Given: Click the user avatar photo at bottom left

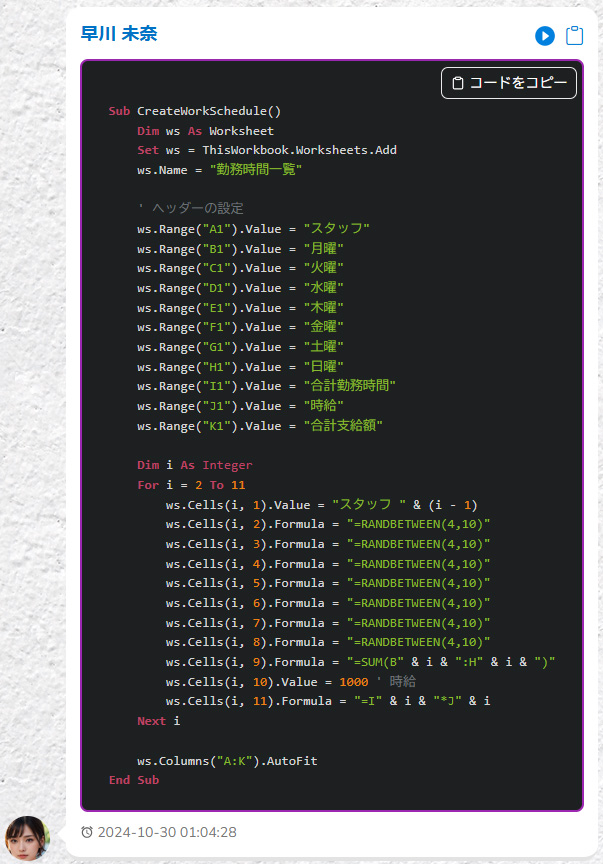Looking at the screenshot, I should point(27,839).
